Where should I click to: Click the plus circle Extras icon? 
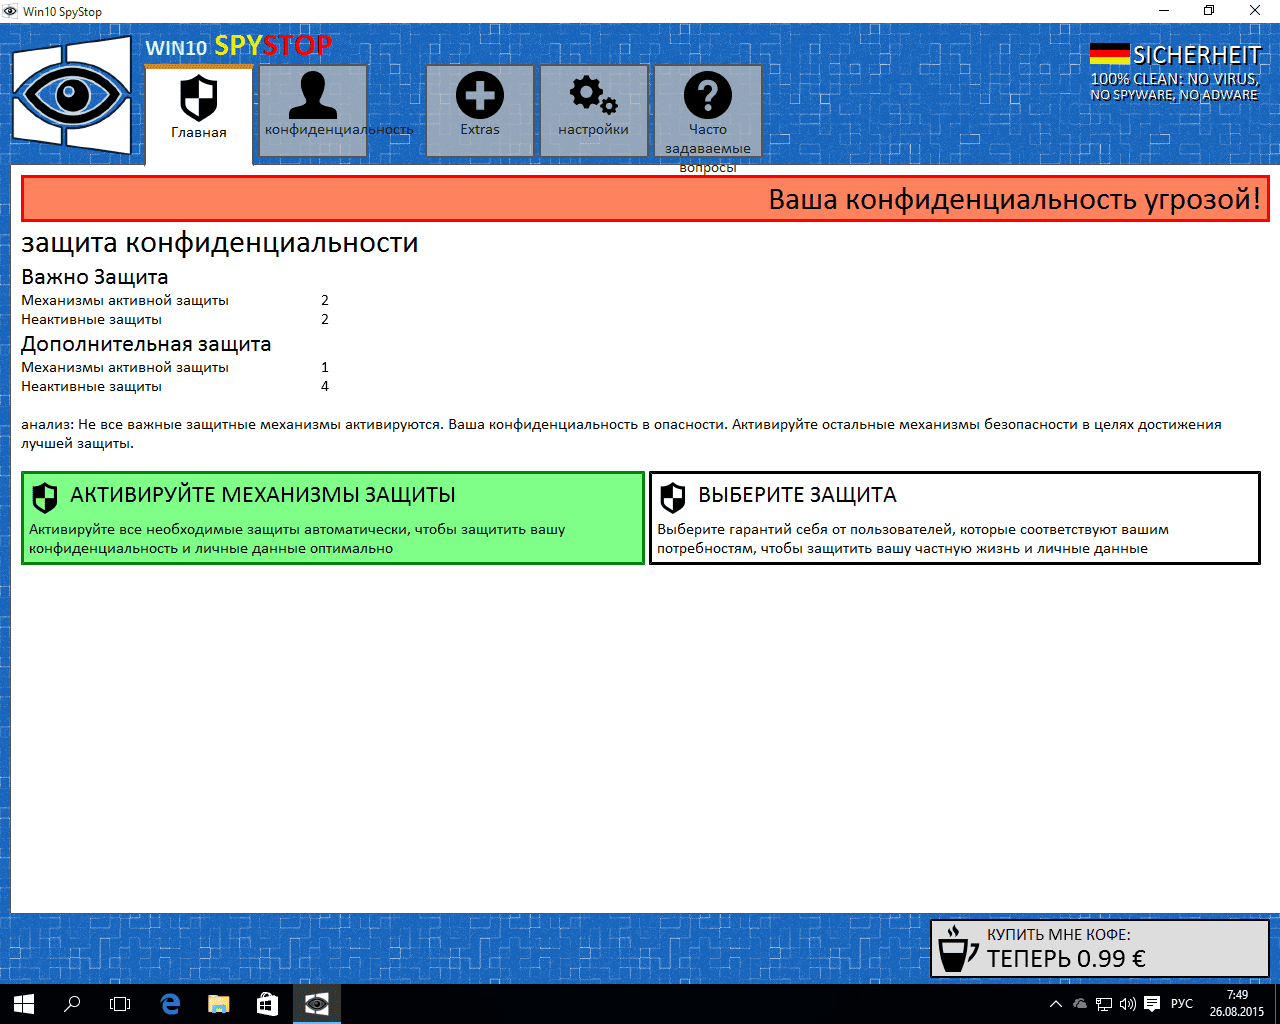[480, 95]
